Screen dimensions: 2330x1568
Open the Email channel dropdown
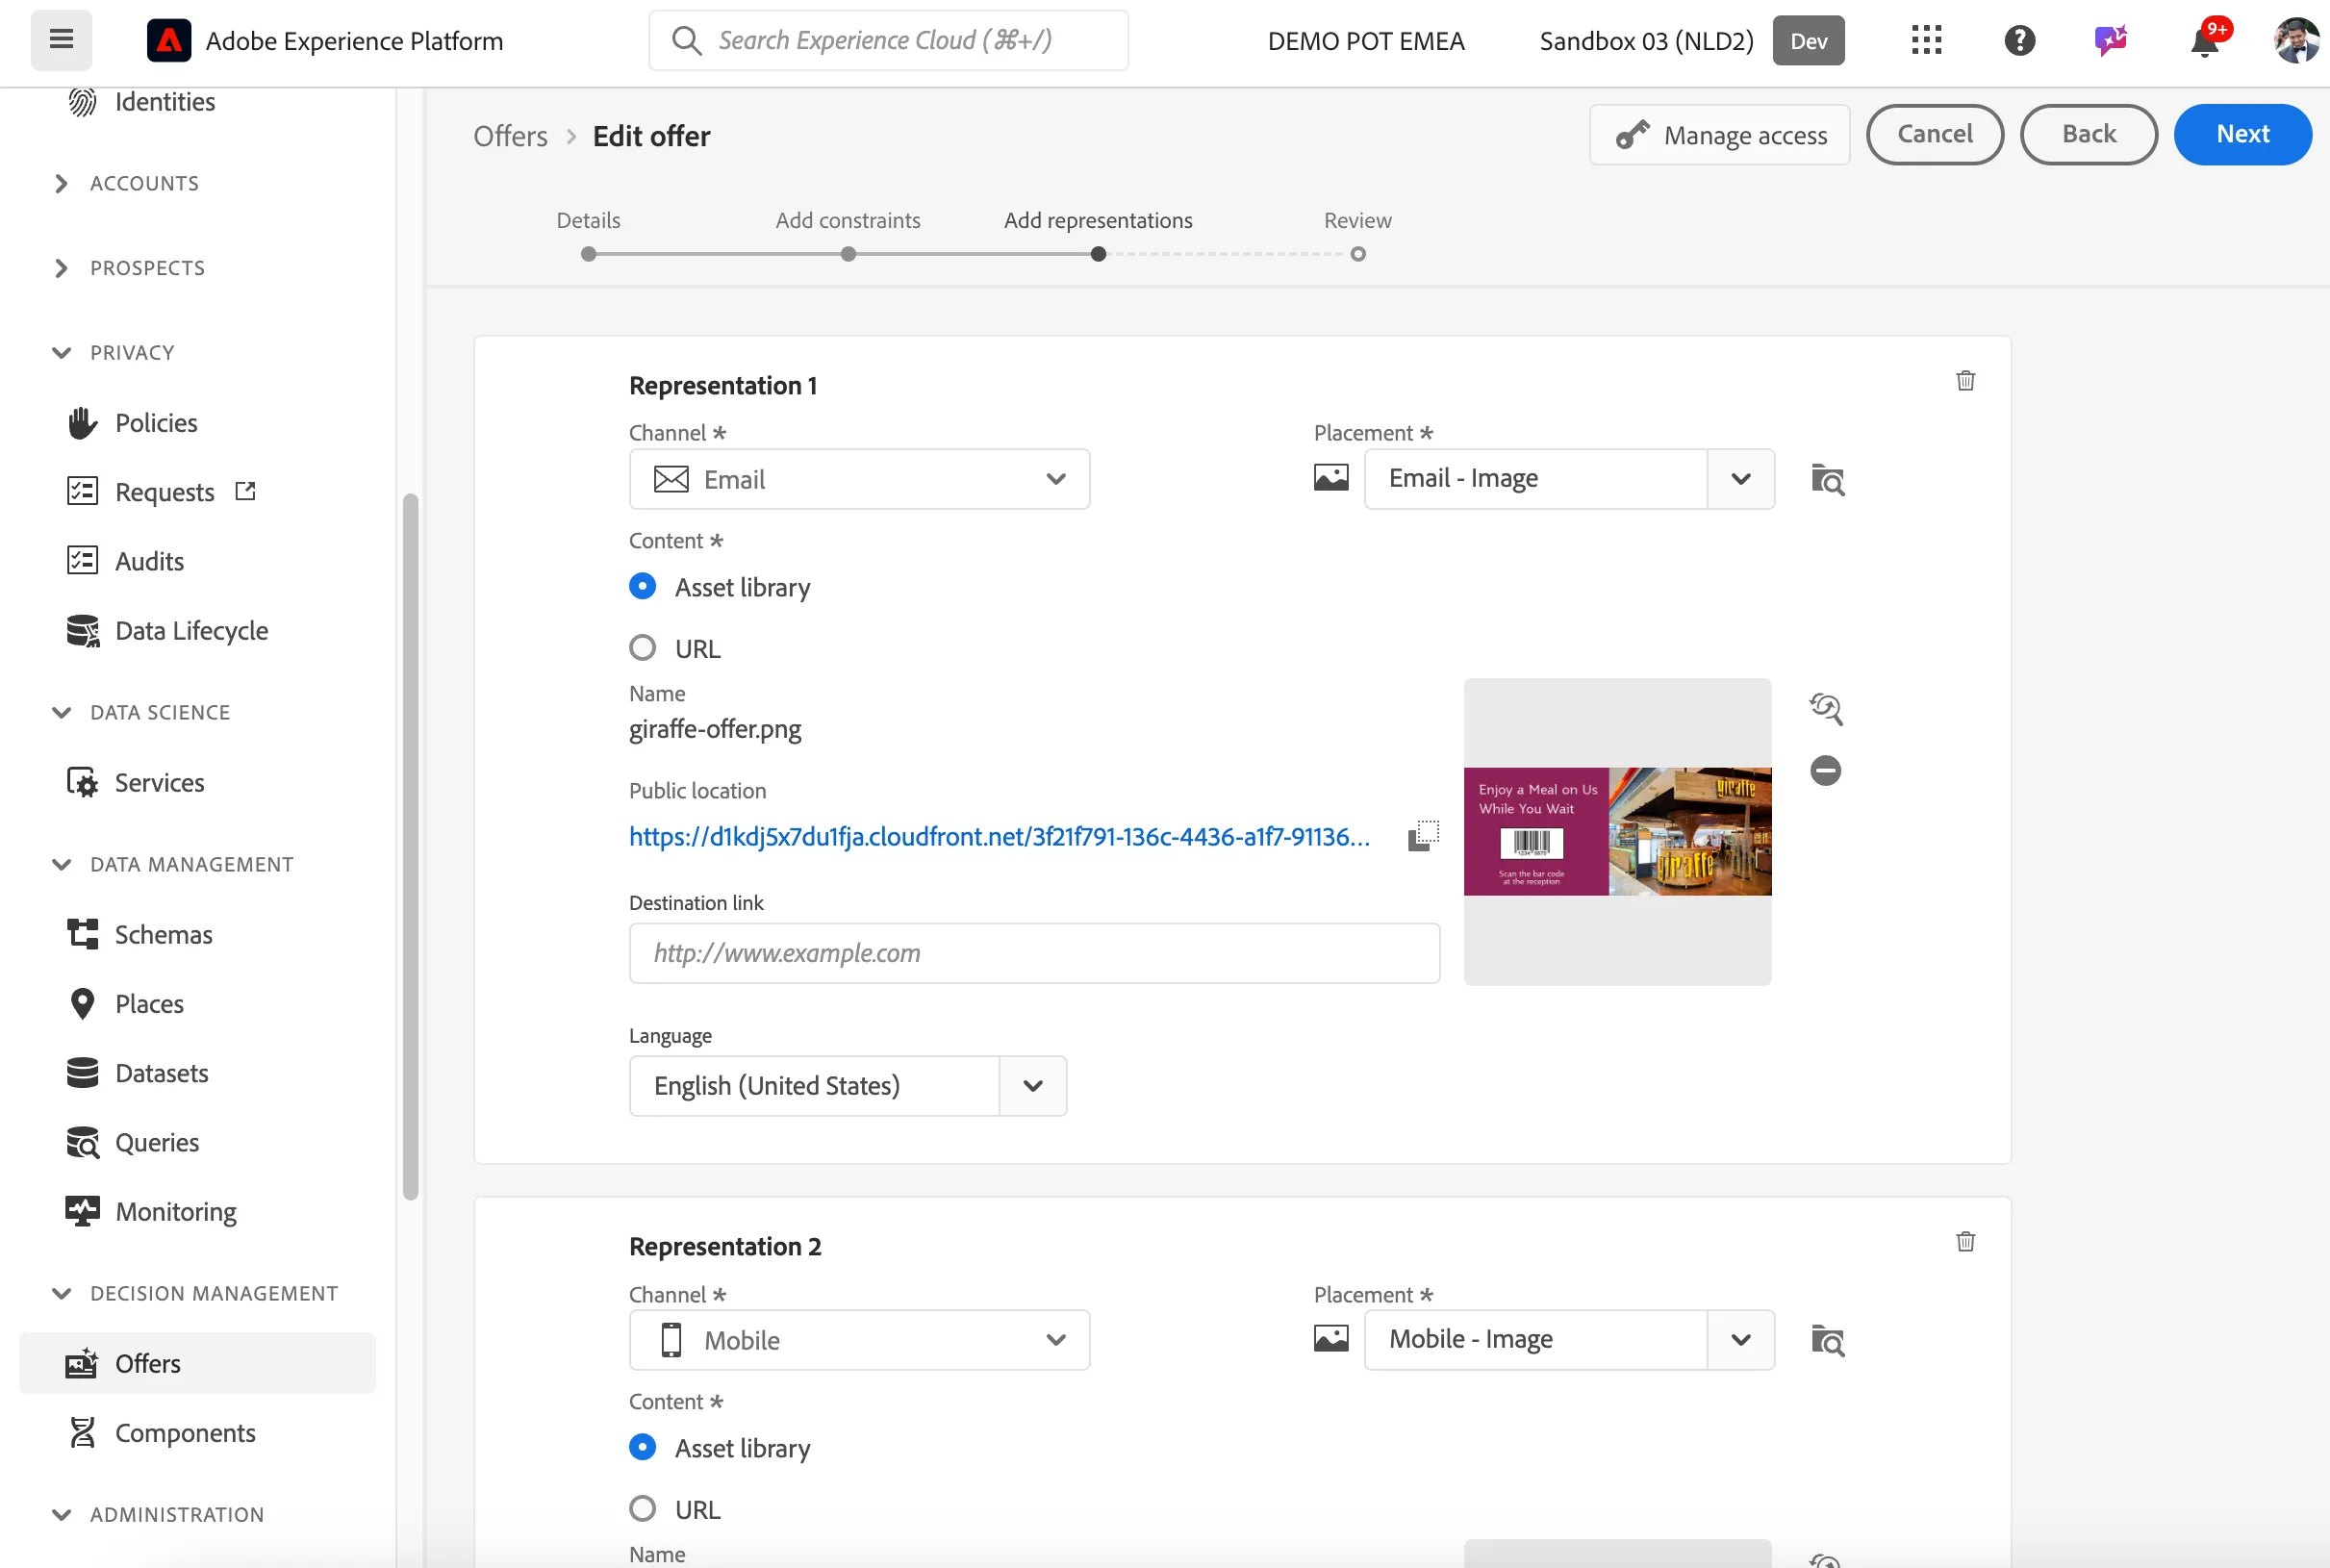pos(859,479)
